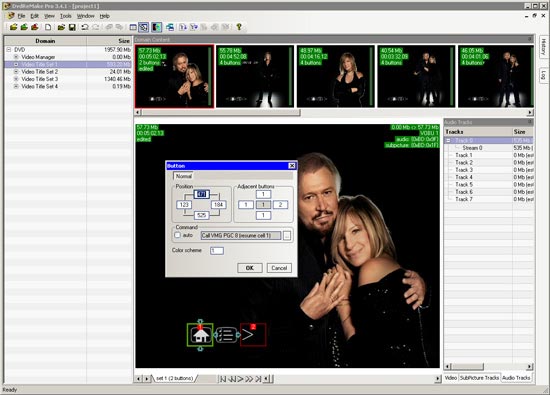Expand Video Title Set 4 node
The height and width of the screenshot is (395, 550).
point(16,86)
